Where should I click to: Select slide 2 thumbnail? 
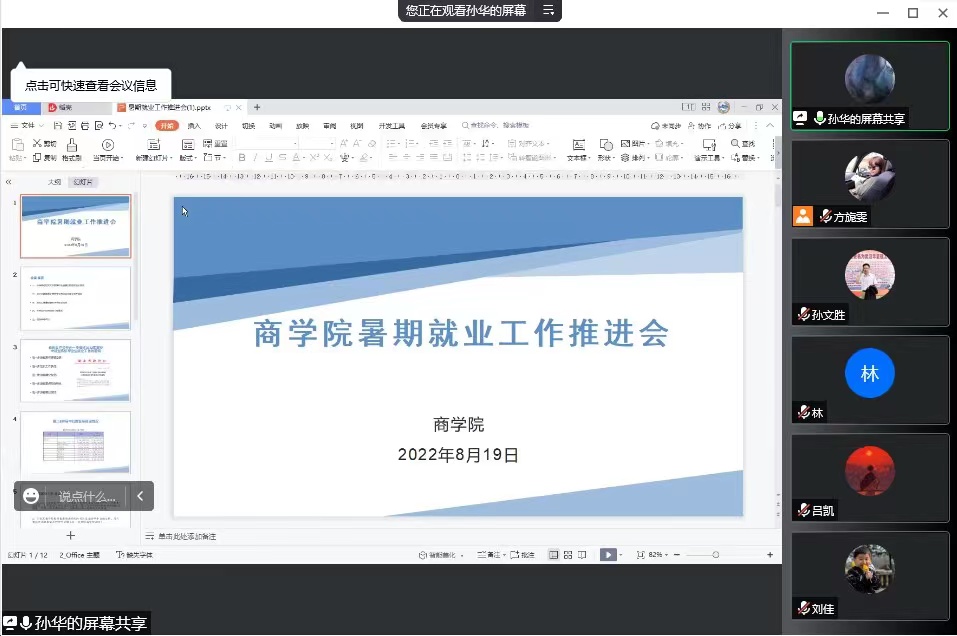click(x=76, y=298)
